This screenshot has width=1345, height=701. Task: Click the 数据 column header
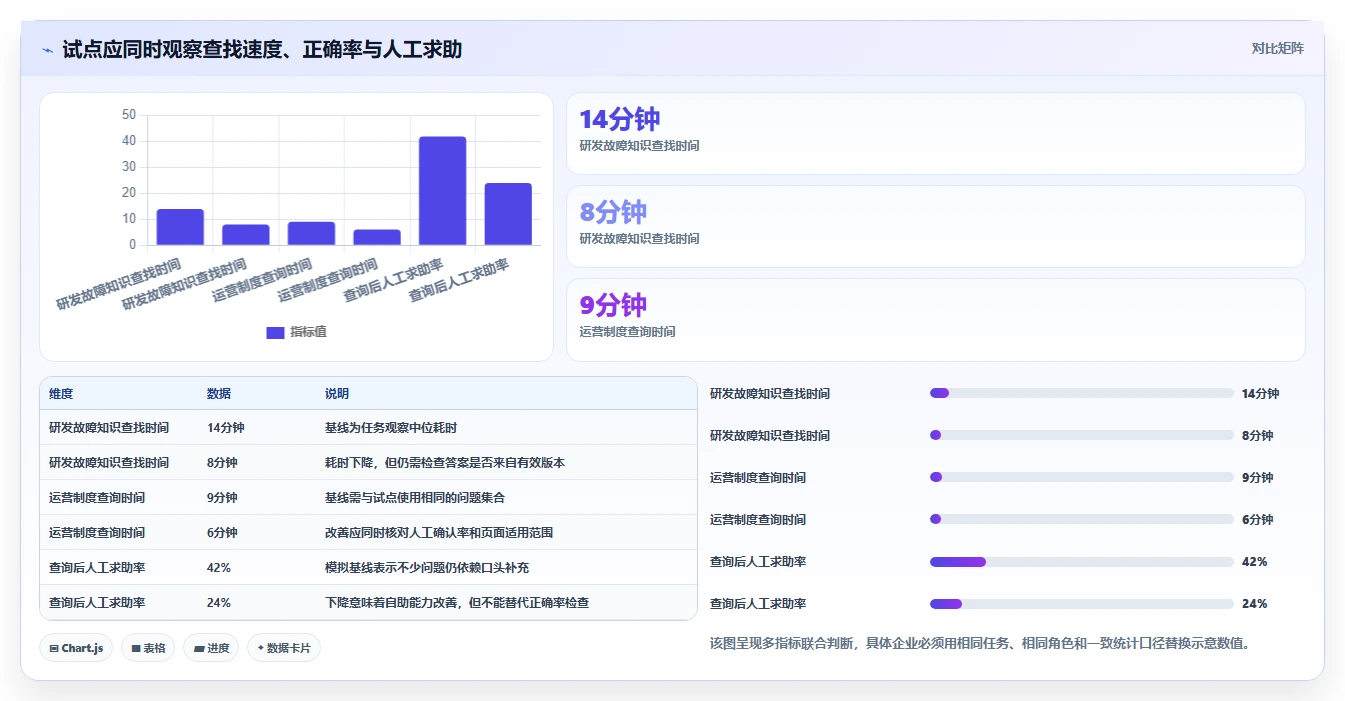click(x=219, y=394)
